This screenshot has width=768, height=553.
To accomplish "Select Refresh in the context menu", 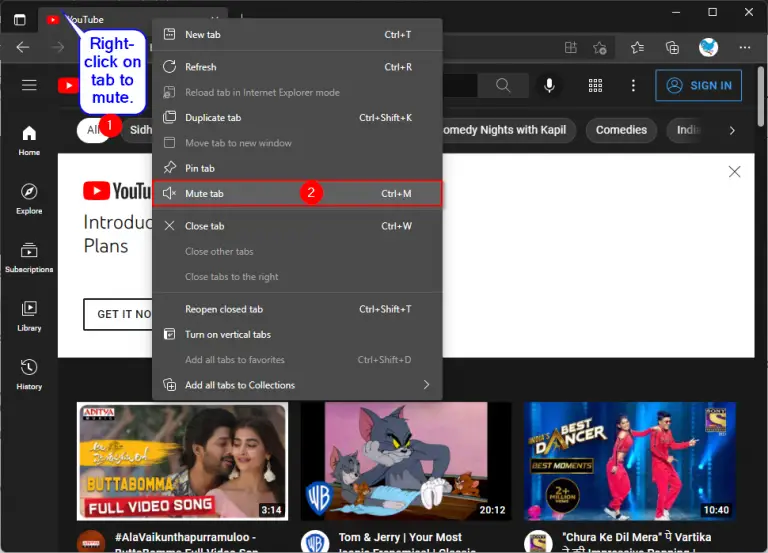I will (x=297, y=67).
